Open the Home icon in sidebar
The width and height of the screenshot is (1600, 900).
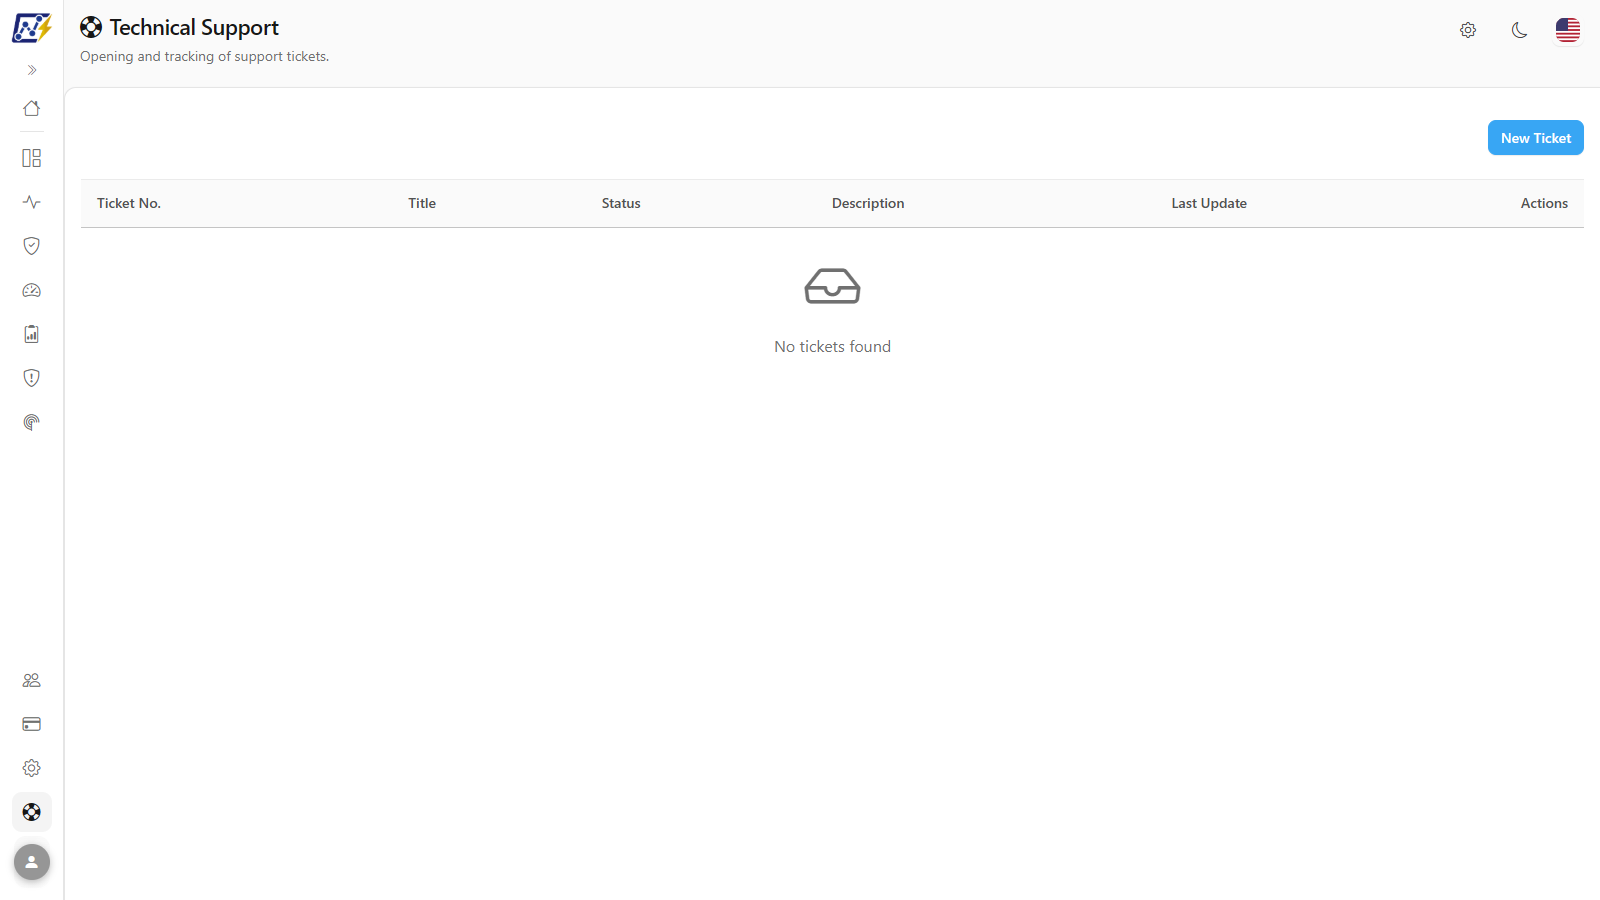[x=32, y=108]
